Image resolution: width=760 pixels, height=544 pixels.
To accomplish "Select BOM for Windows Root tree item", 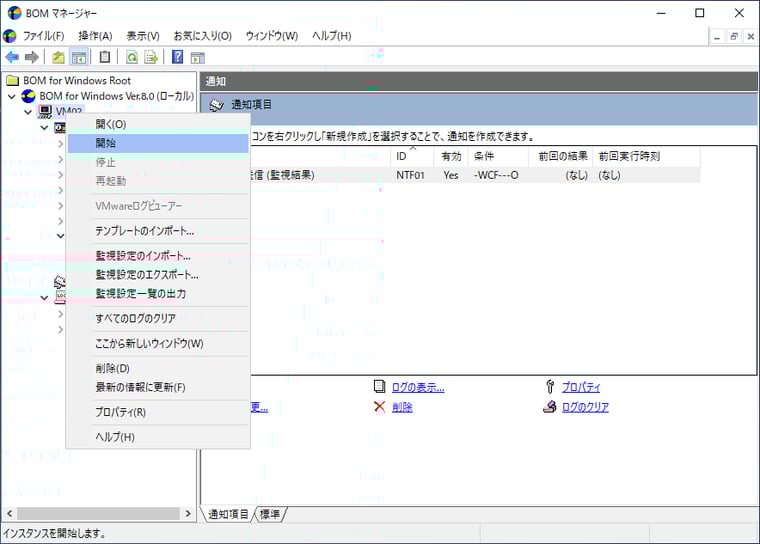I will (x=77, y=80).
